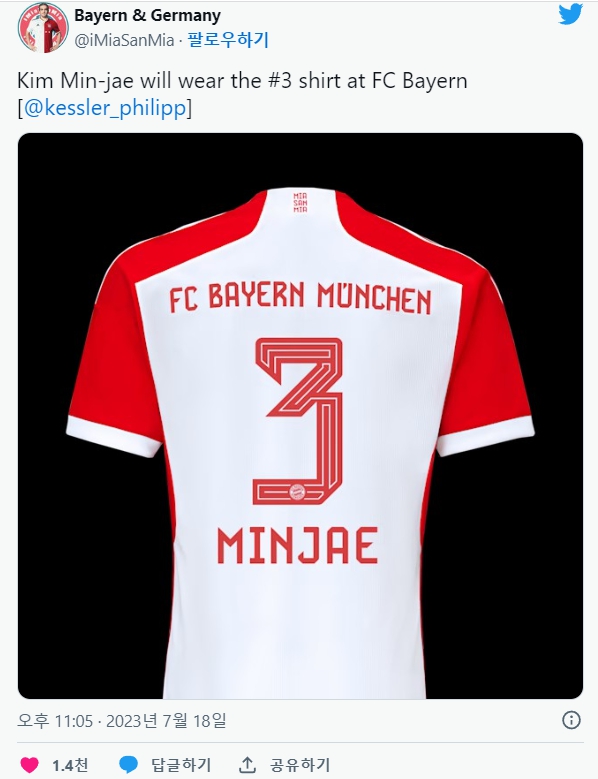Follow the account via 팔로우하기
Viewport: 598px width, 779px height.
[228, 40]
